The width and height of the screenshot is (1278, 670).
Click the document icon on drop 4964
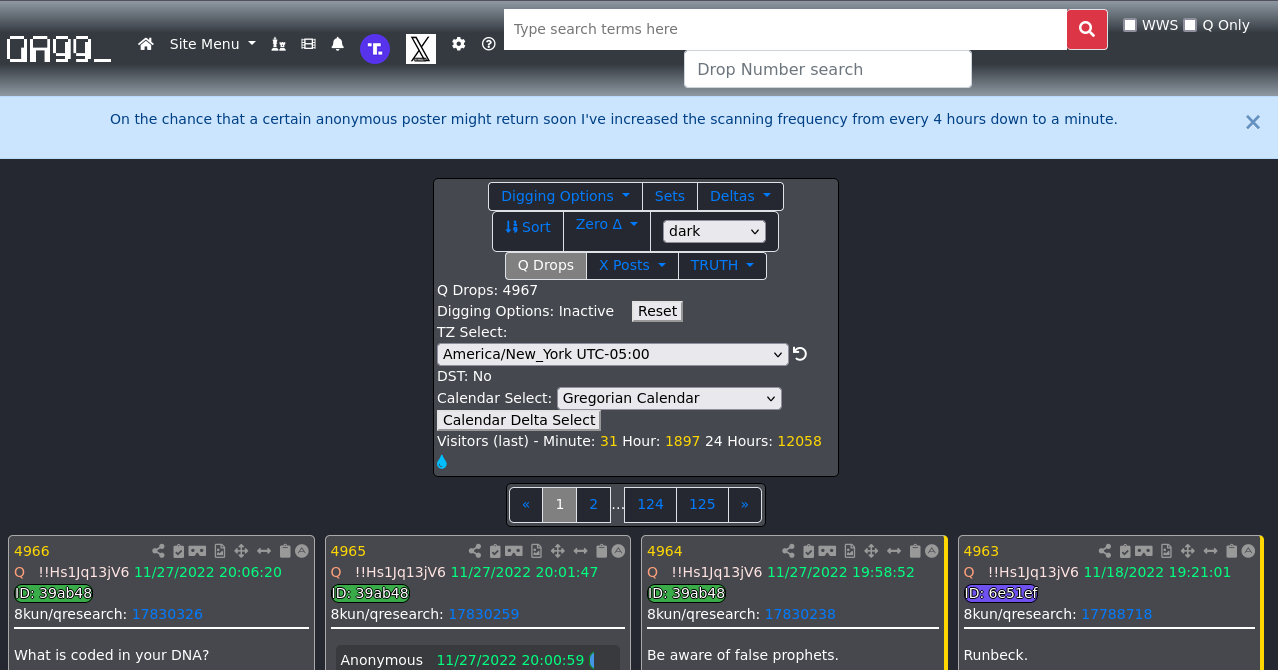pyautogui.click(x=850, y=551)
